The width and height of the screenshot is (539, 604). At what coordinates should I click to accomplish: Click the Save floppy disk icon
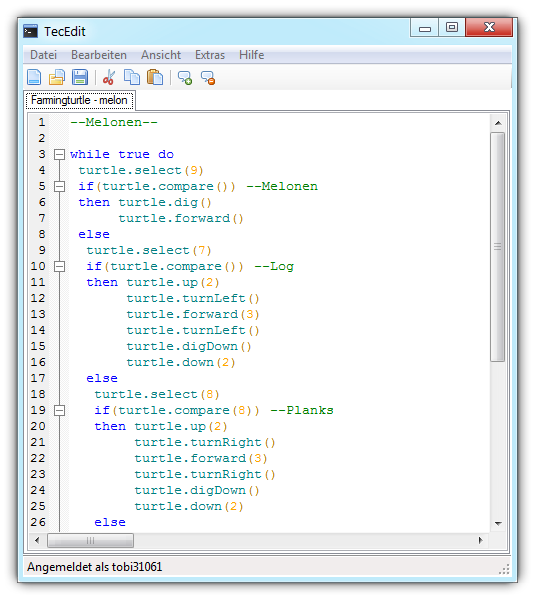(80, 77)
